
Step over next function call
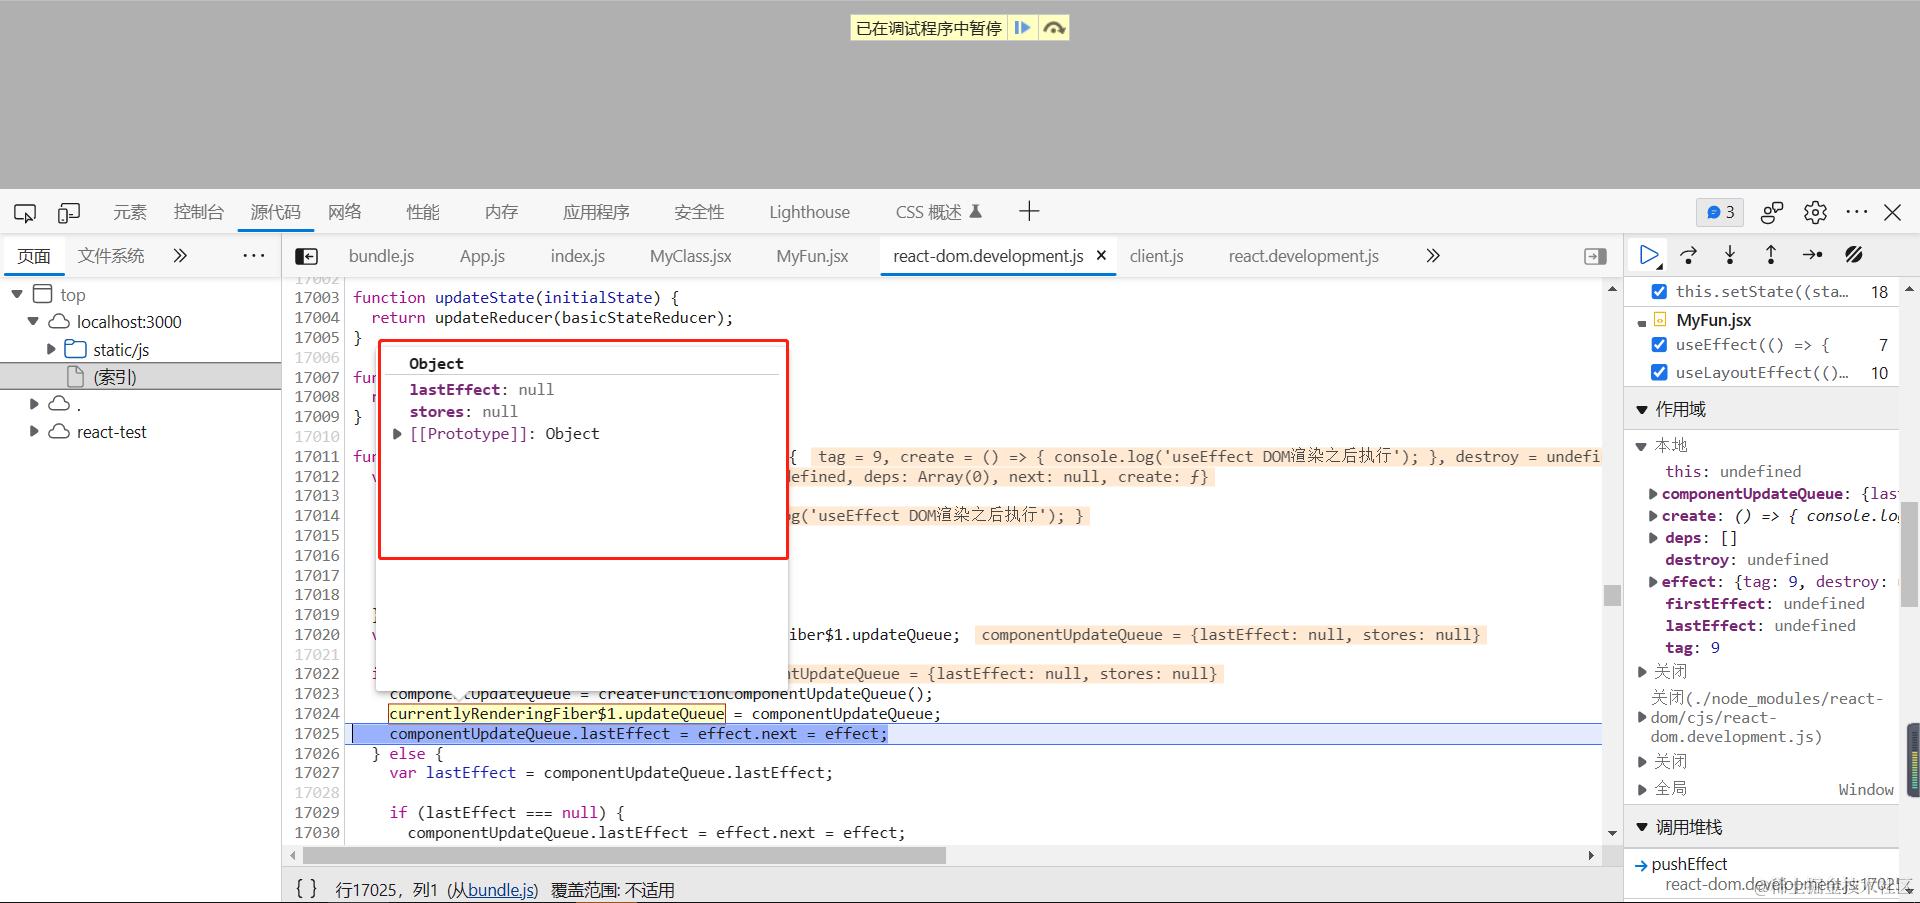[1689, 256]
